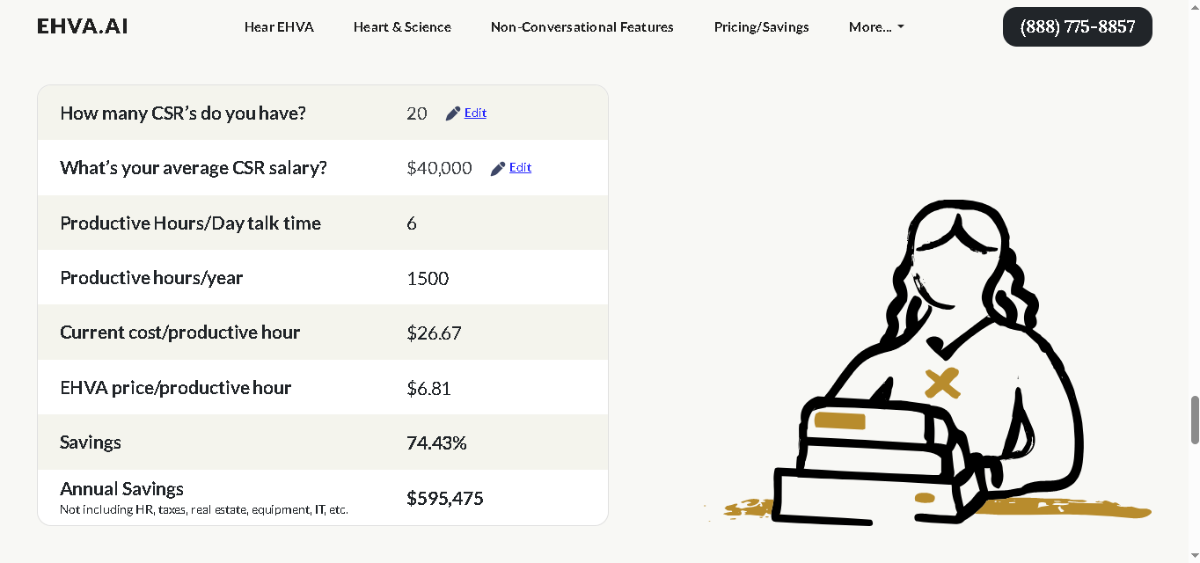Open the Heart & Science page
1200x563 pixels.
coord(402,27)
